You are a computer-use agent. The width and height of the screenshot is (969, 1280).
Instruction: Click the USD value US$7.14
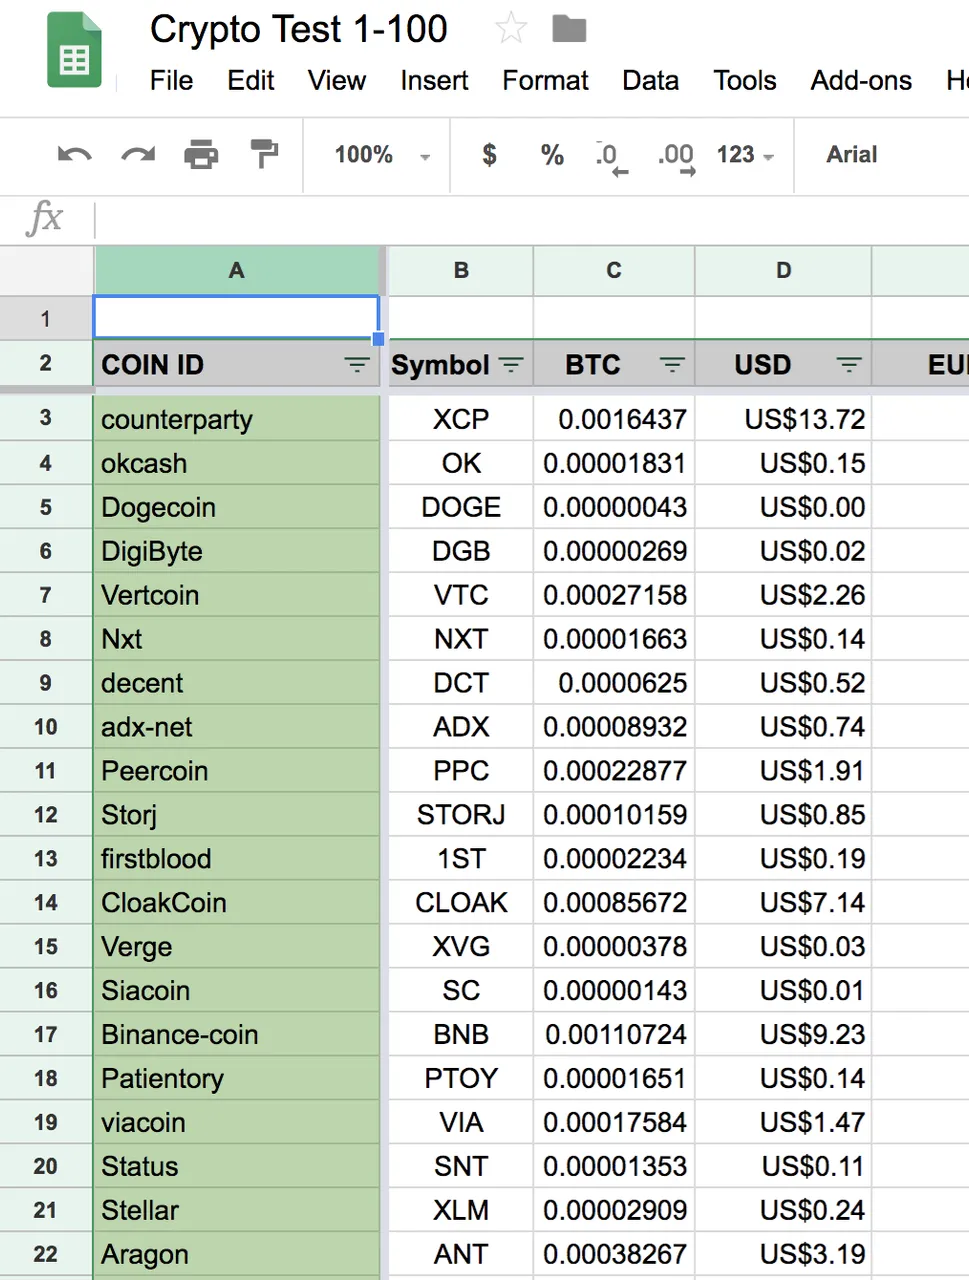(x=784, y=903)
